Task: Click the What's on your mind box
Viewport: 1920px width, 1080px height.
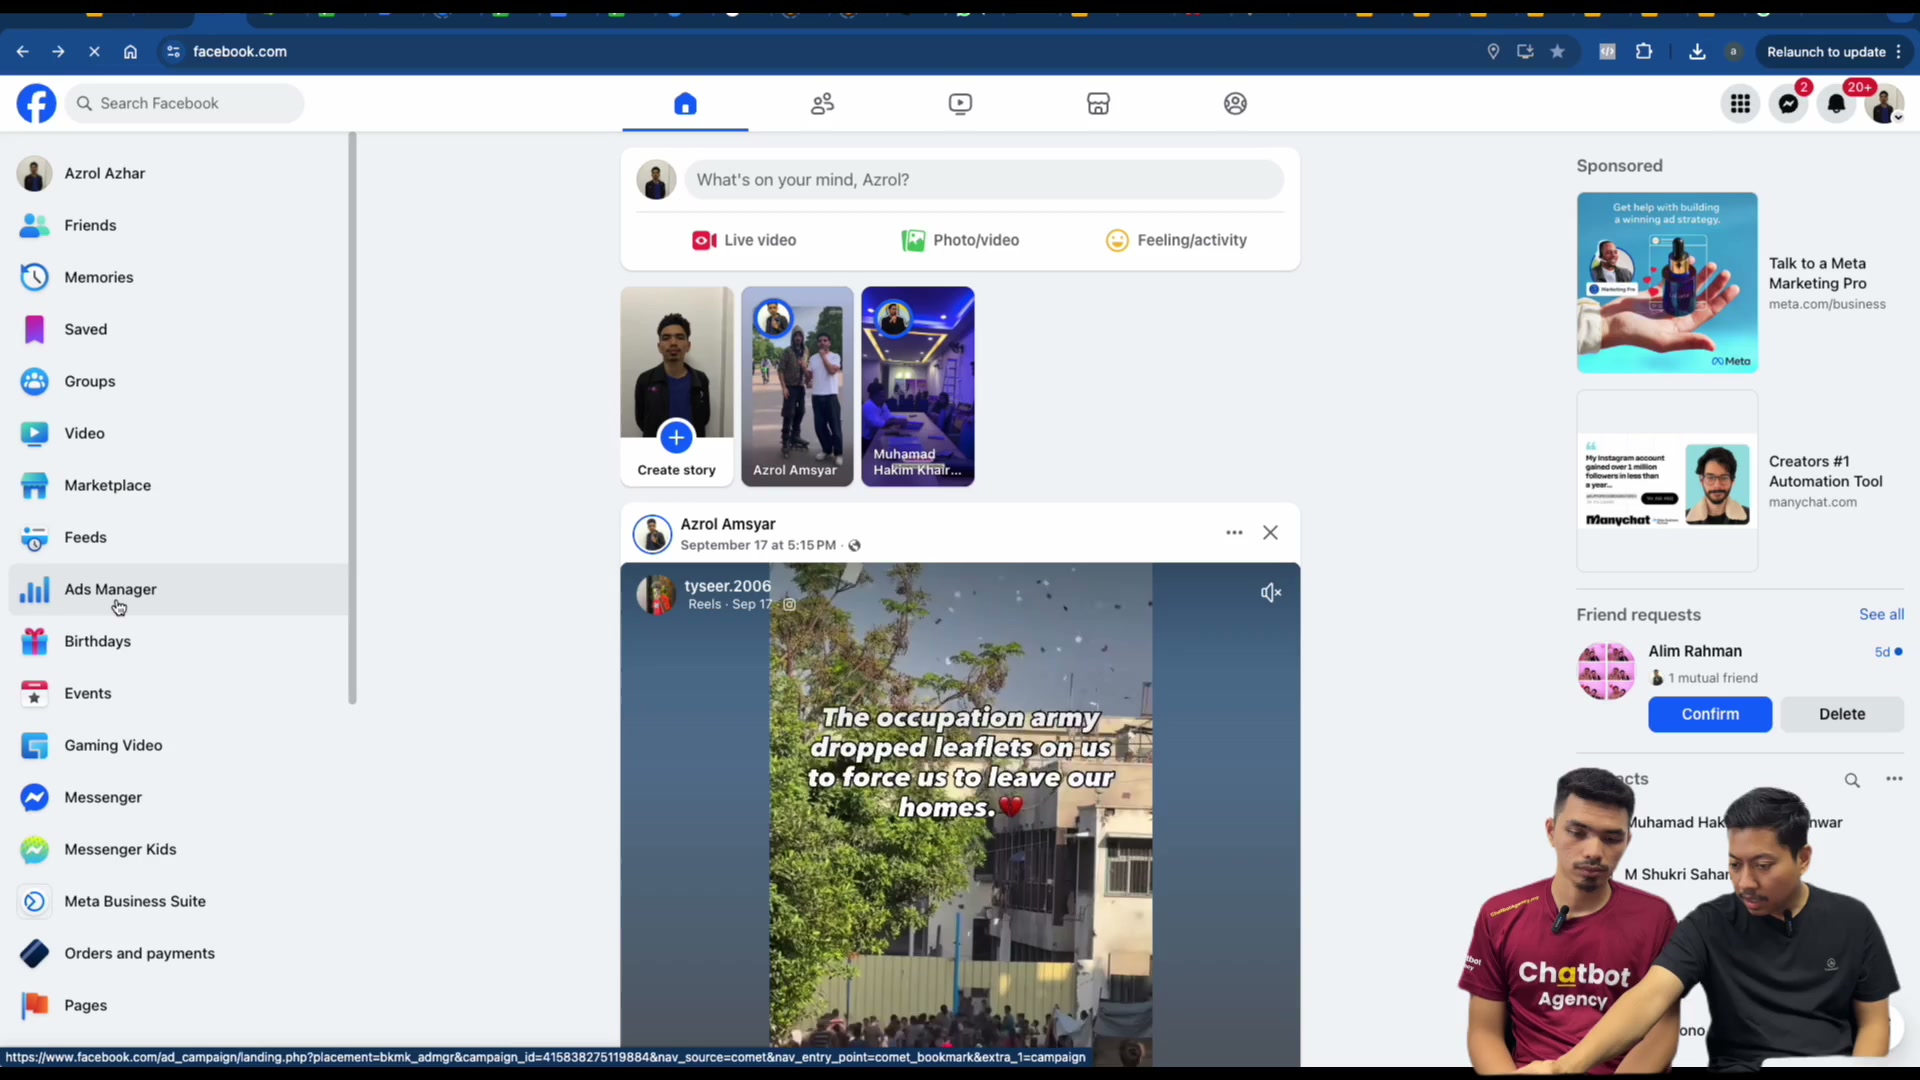Action: (x=984, y=180)
